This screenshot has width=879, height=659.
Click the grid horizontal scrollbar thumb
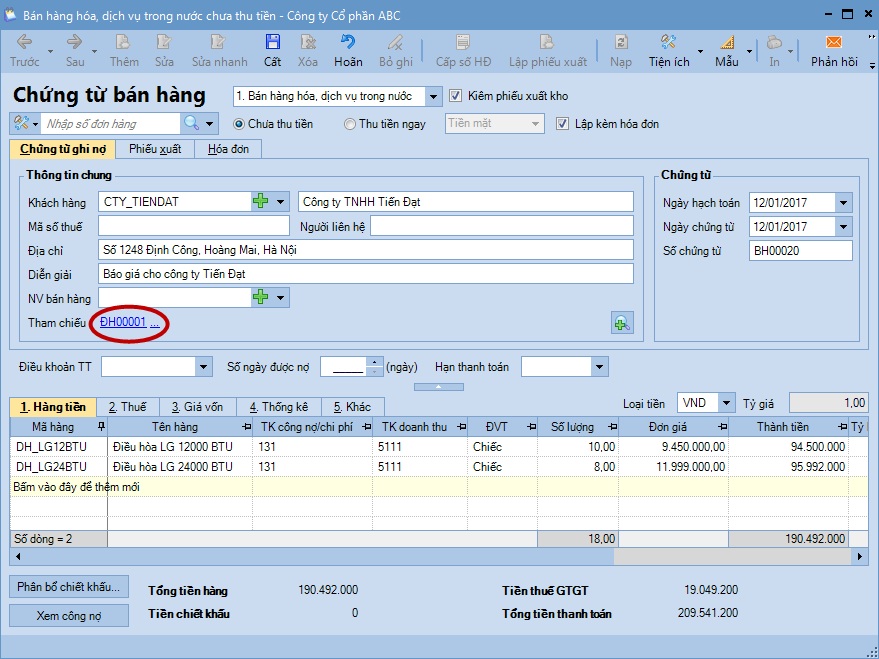pyautogui.click(x=733, y=556)
